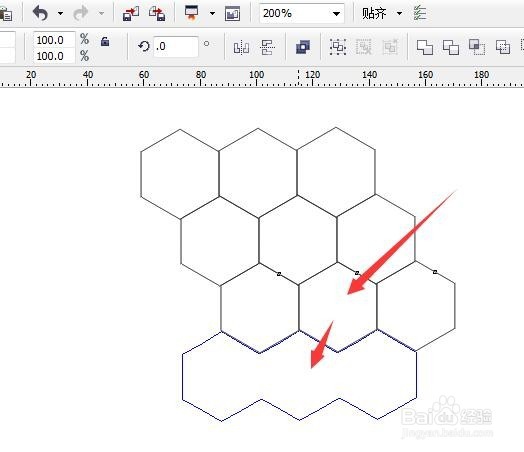Click the upper 100.0 scale field
Image resolution: width=524 pixels, height=452 pixels.
coord(54,40)
